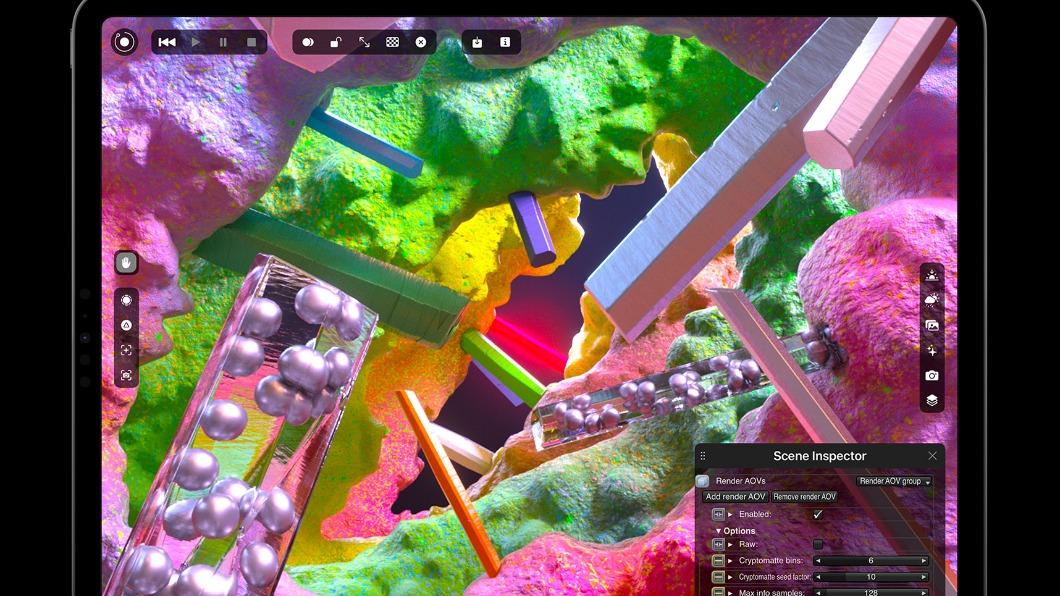
Task: Decrease Cryptomatte bins with left arrow
Action: coord(818,561)
